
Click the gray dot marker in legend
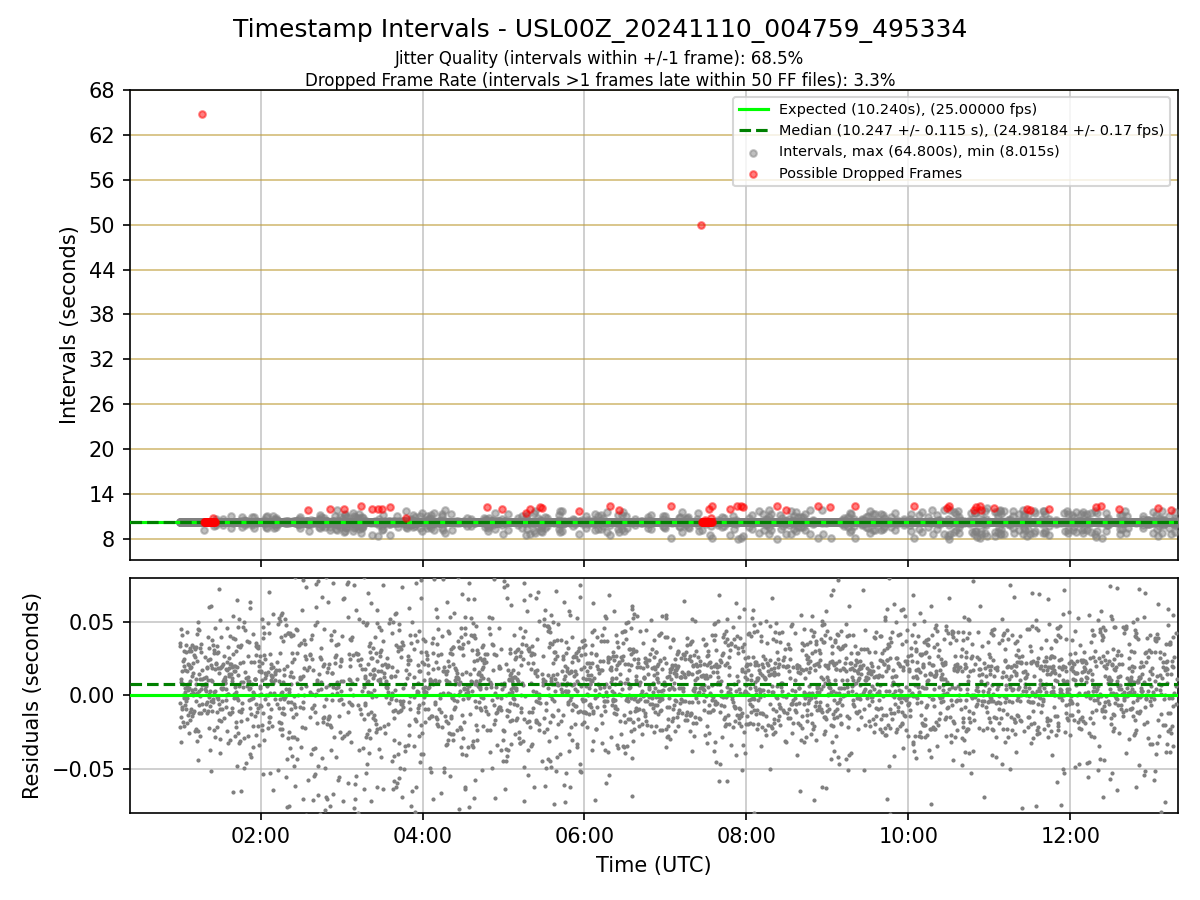[754, 153]
